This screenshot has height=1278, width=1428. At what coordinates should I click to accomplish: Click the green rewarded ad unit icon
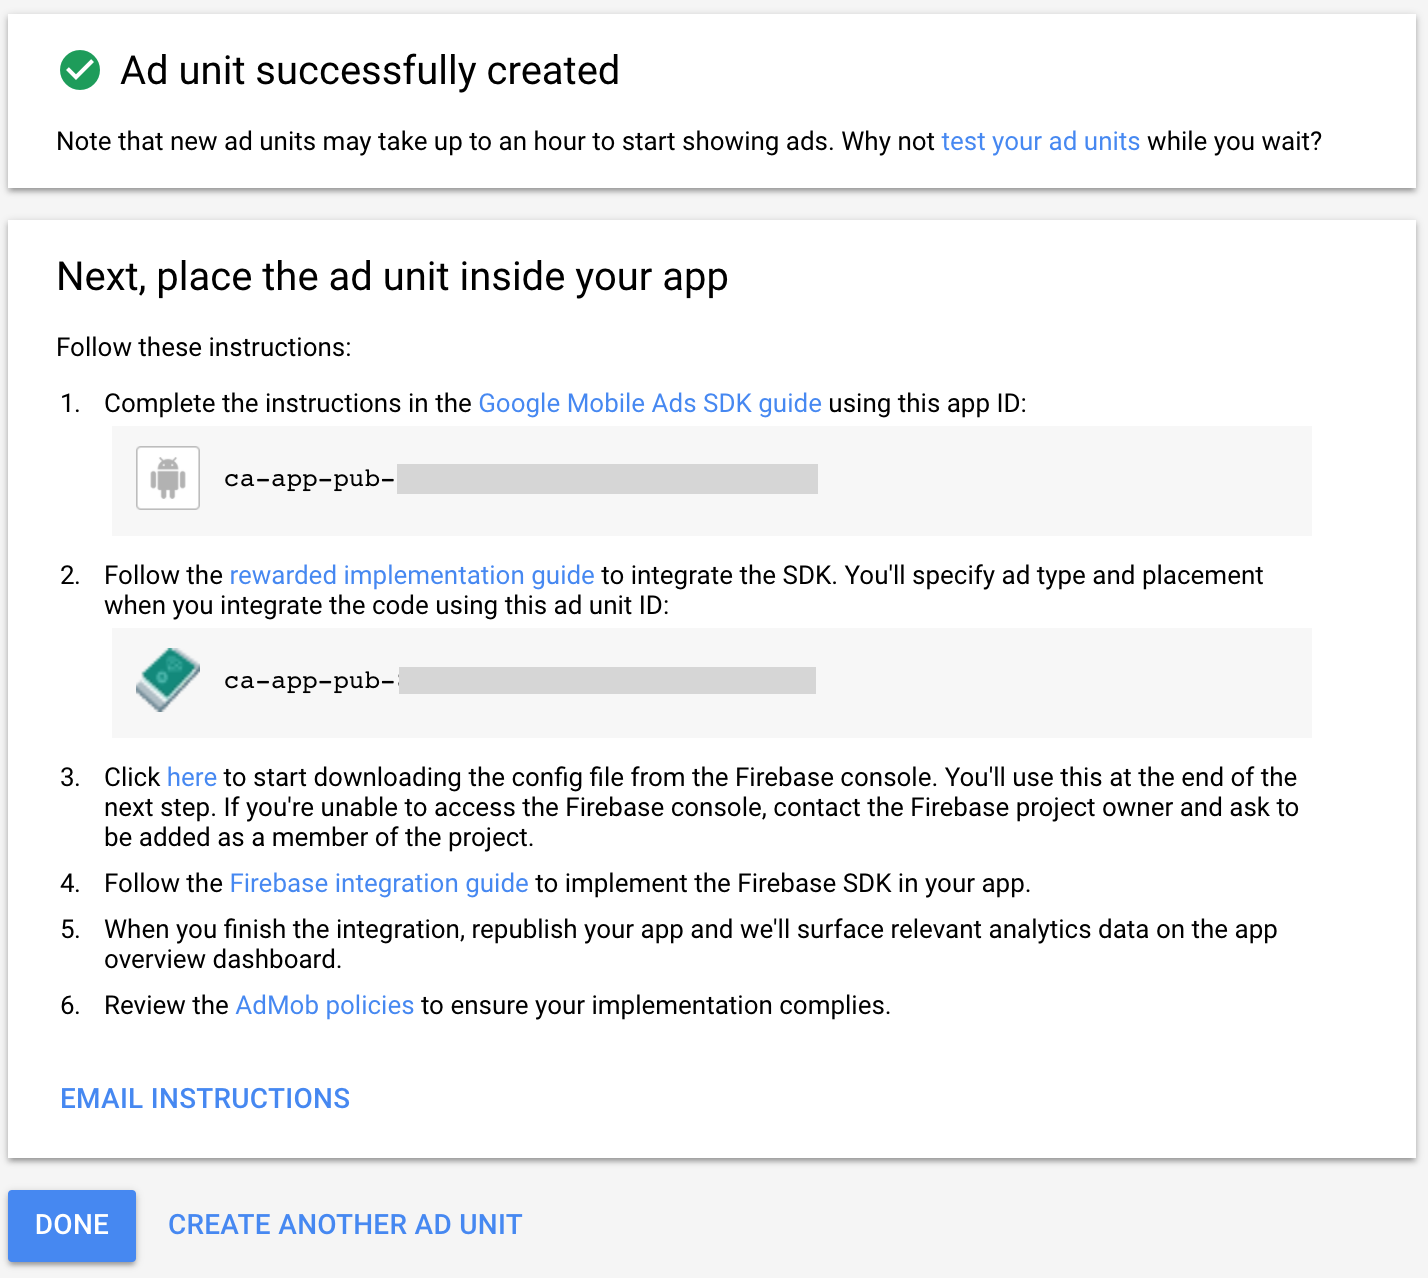[168, 680]
